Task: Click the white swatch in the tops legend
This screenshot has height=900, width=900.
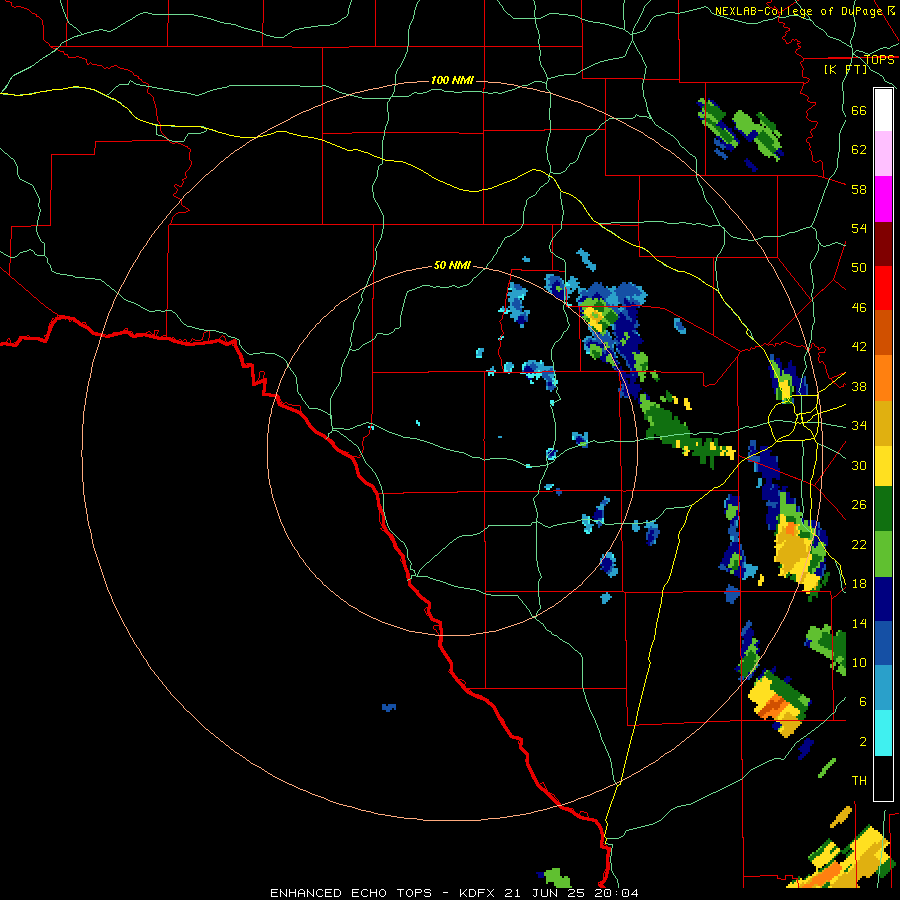Action: [x=883, y=110]
